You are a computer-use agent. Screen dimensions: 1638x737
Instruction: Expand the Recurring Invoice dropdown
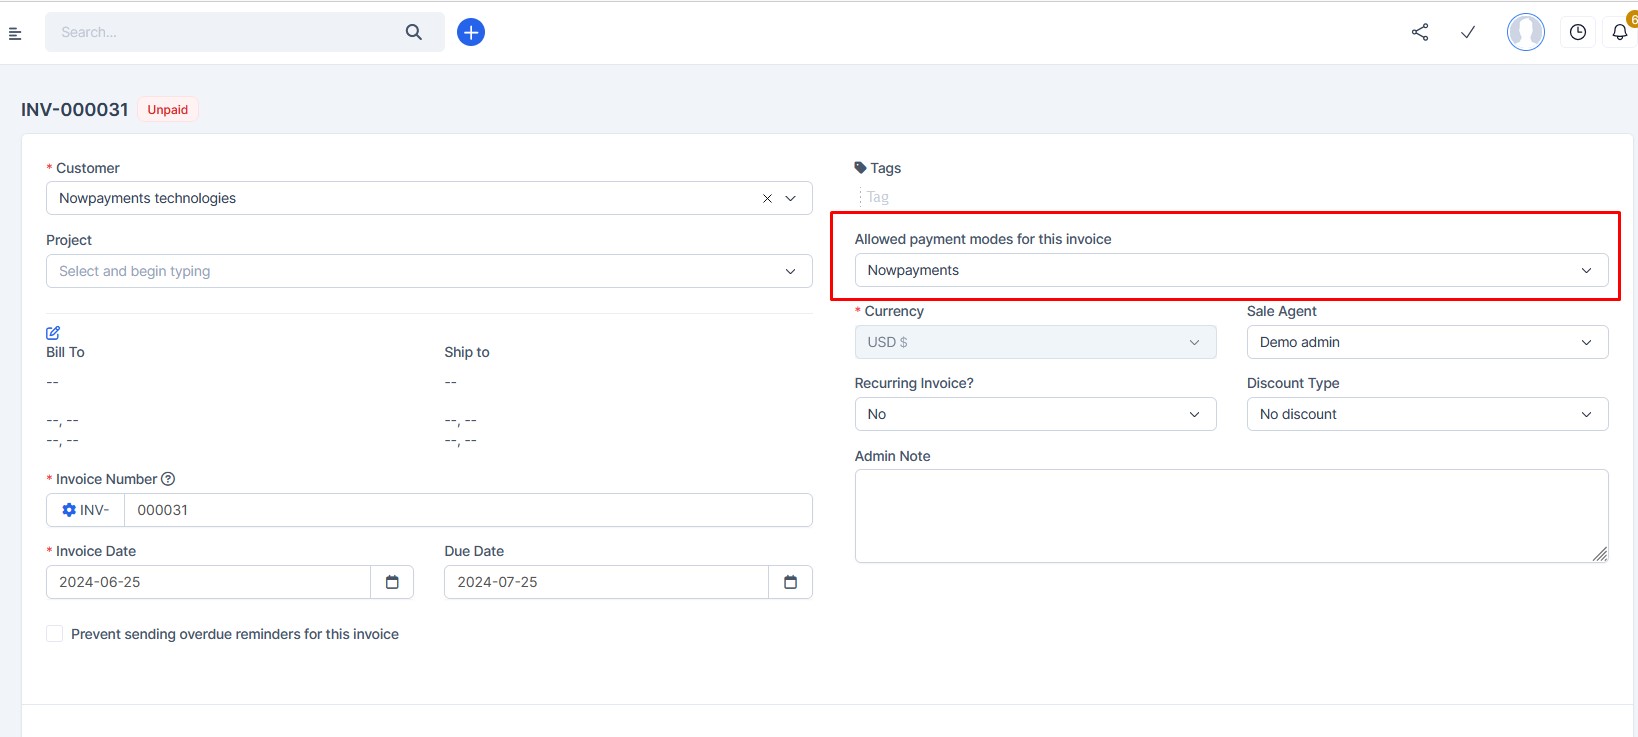tap(1035, 414)
